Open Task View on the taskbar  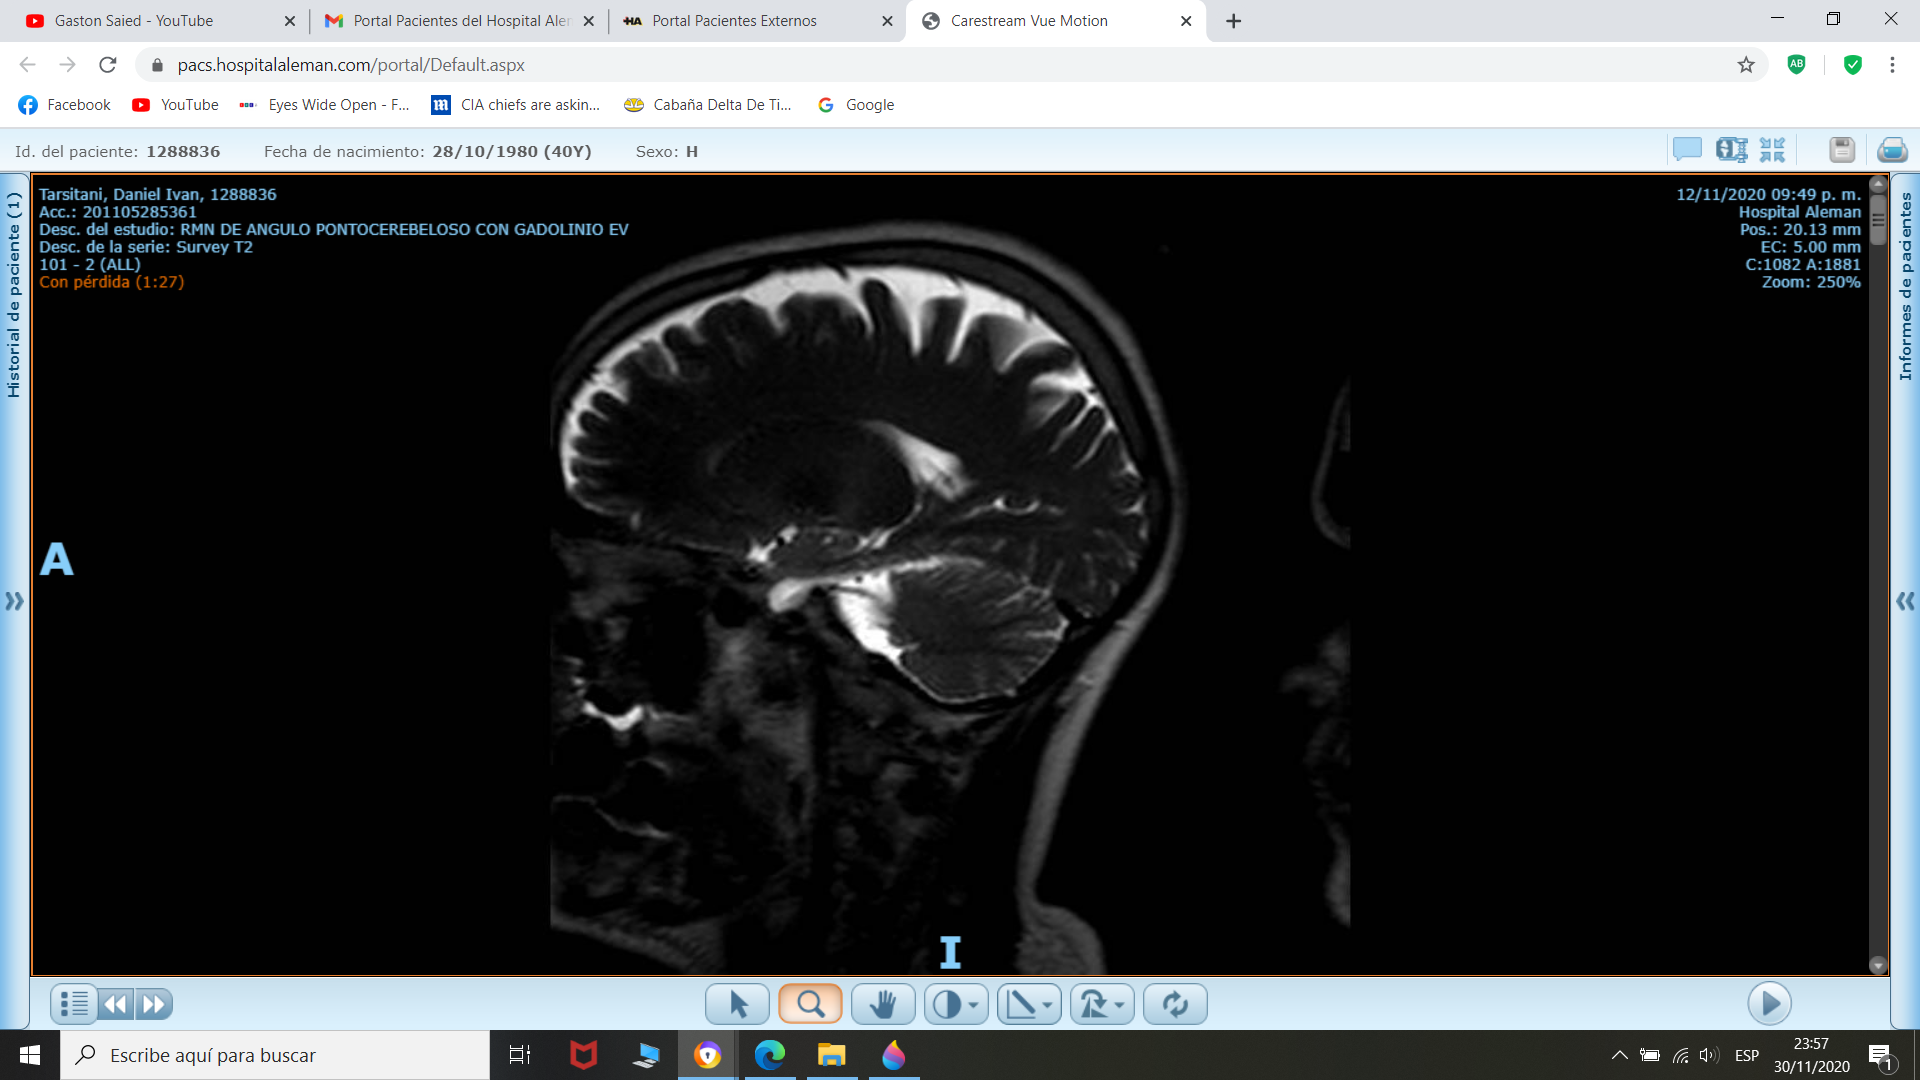pyautogui.click(x=520, y=1055)
